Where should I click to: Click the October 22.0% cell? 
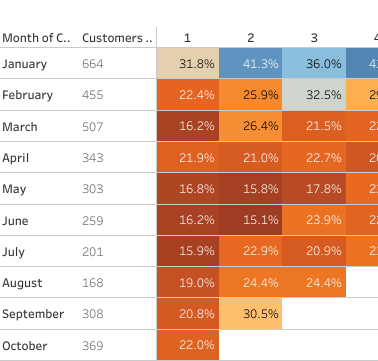pos(188,345)
